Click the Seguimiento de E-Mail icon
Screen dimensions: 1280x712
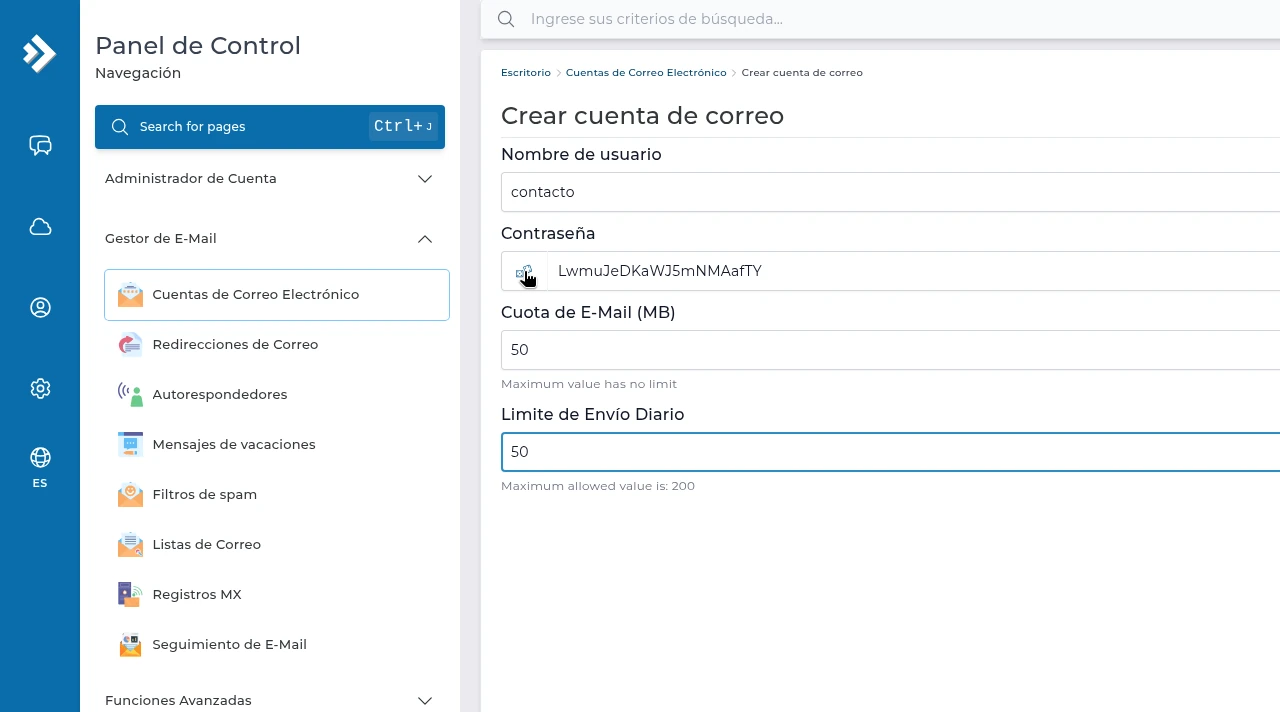[130, 645]
